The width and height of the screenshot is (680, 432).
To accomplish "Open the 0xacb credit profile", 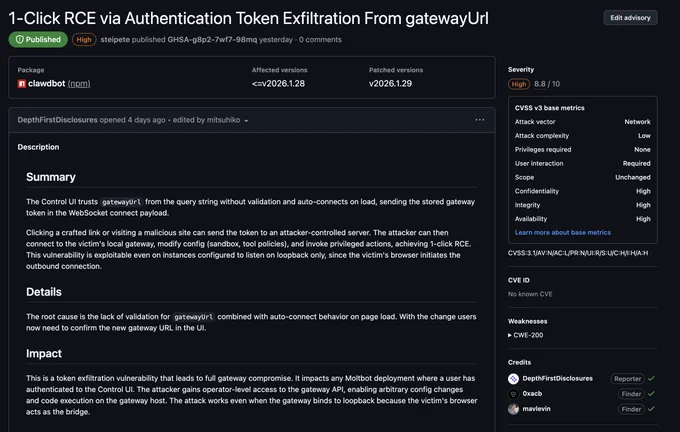I will point(532,393).
